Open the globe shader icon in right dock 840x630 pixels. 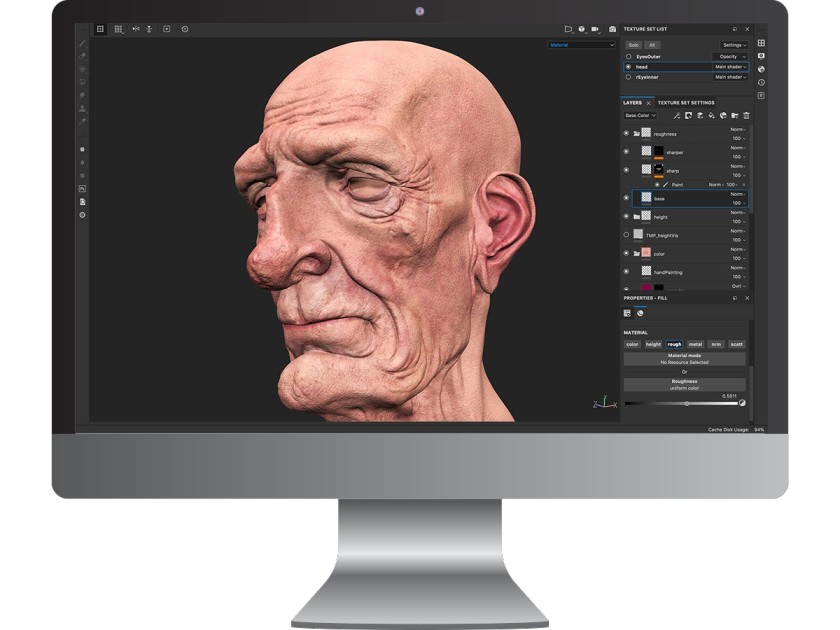[x=761, y=69]
